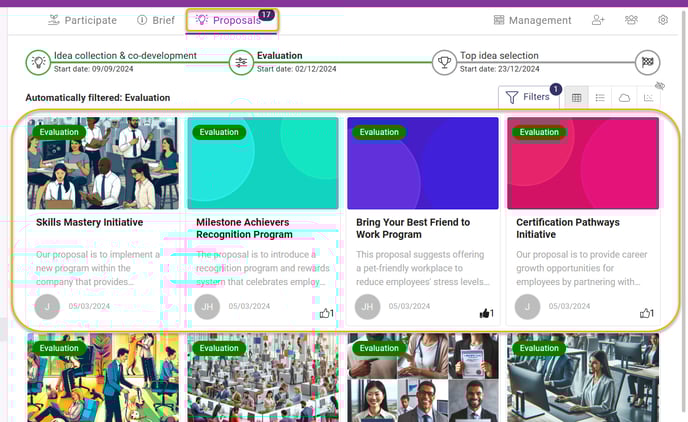Image resolution: width=688 pixels, height=422 pixels.
Task: Open the Management link
Action: [x=532, y=20]
